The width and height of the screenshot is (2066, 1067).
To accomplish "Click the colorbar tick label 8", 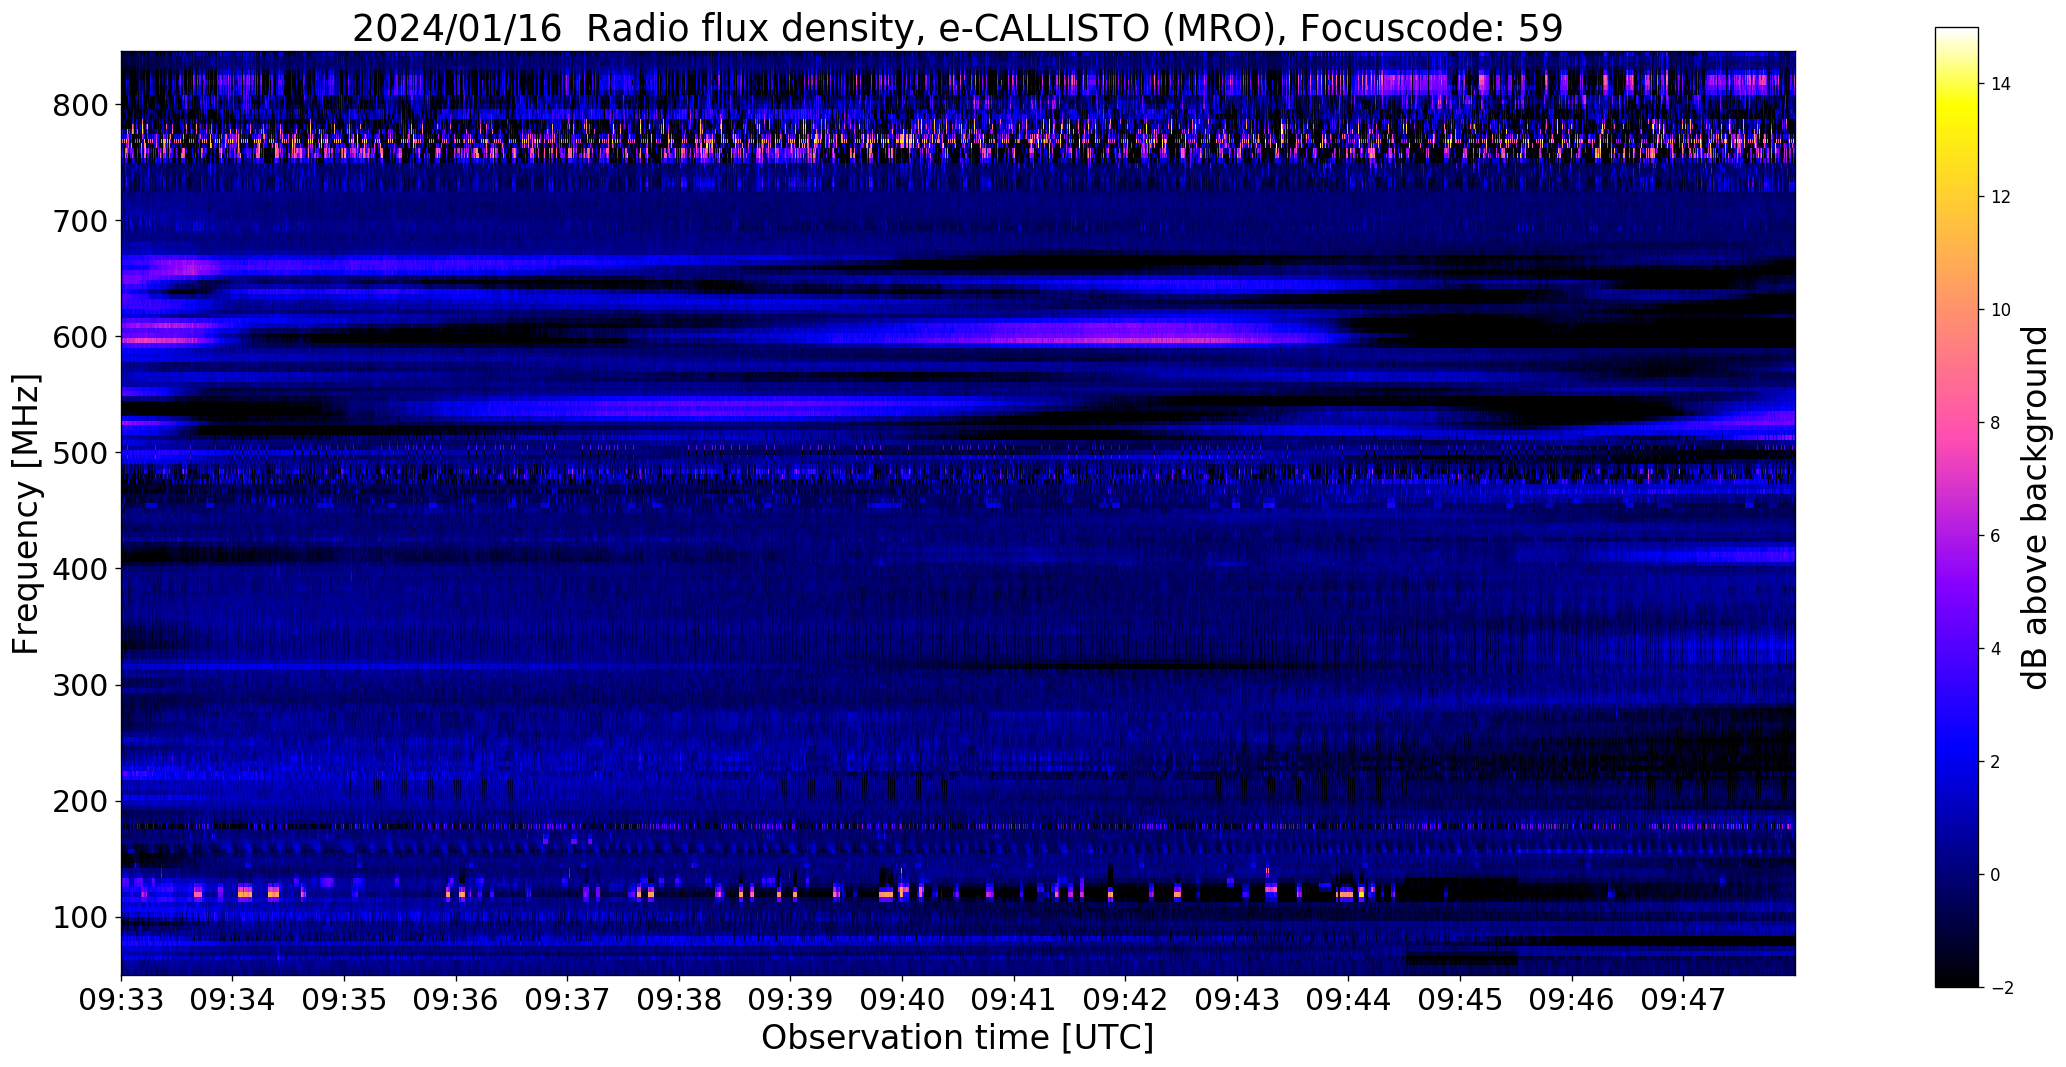I will [1996, 423].
